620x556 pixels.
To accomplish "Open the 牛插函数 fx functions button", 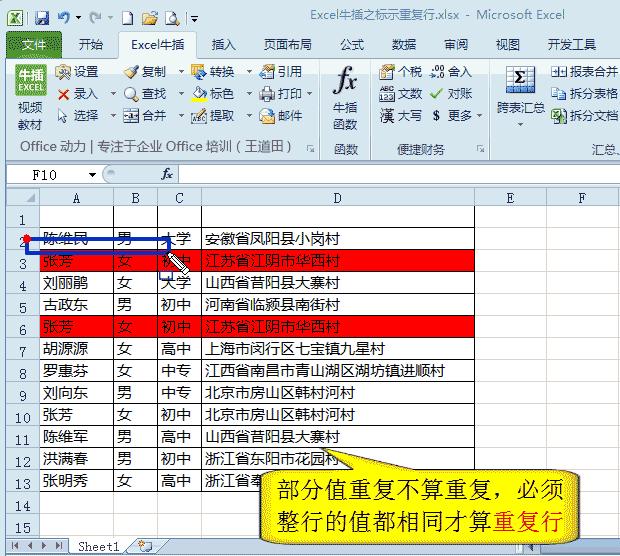I will coord(345,98).
